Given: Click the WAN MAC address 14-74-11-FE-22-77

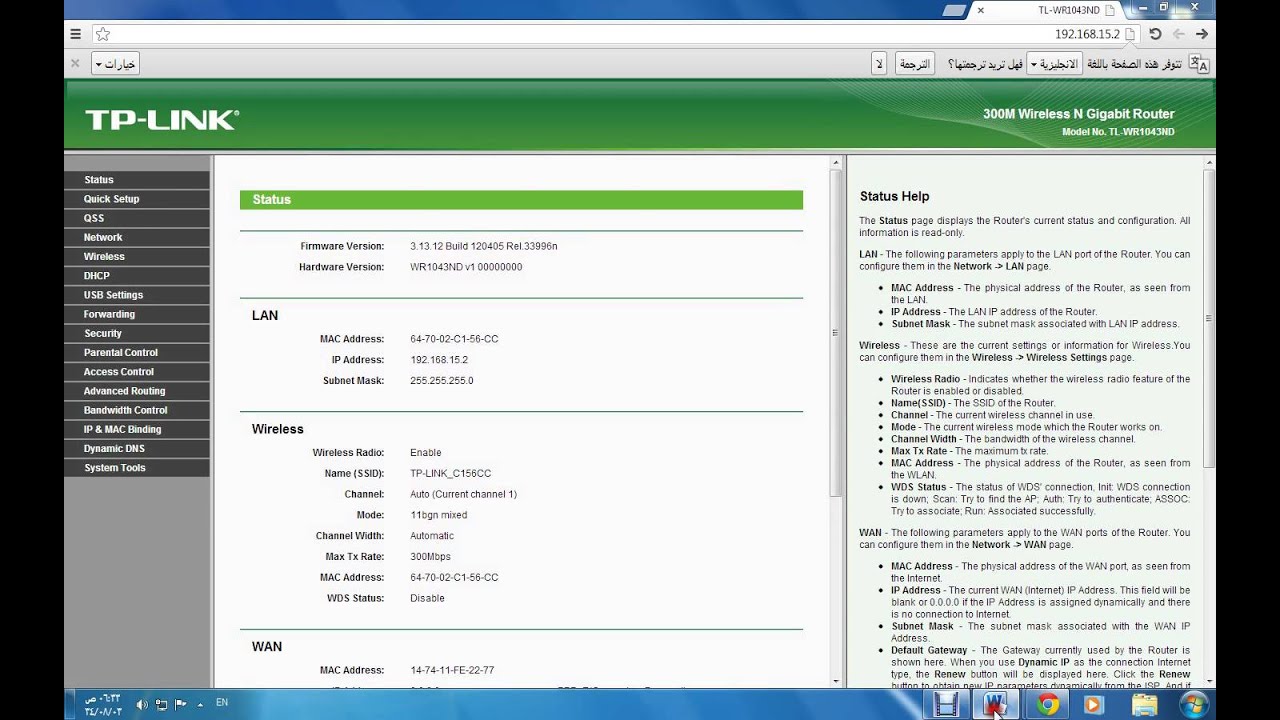Looking at the screenshot, I should 452,671.
